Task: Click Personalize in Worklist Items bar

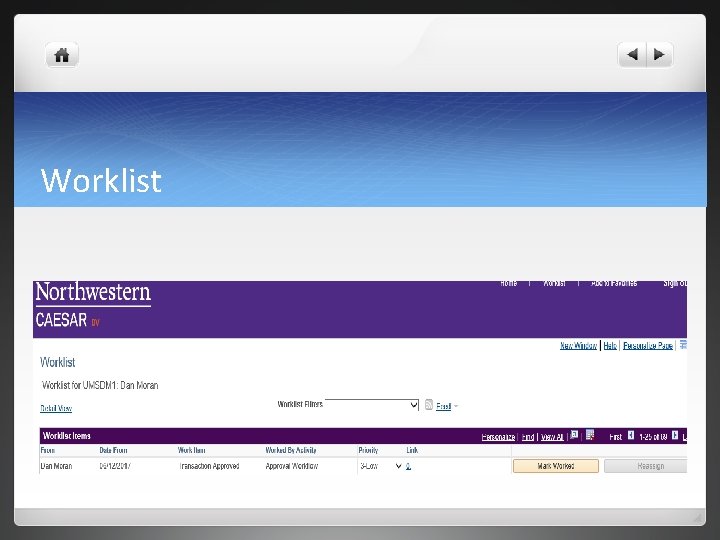Action: 498,437
